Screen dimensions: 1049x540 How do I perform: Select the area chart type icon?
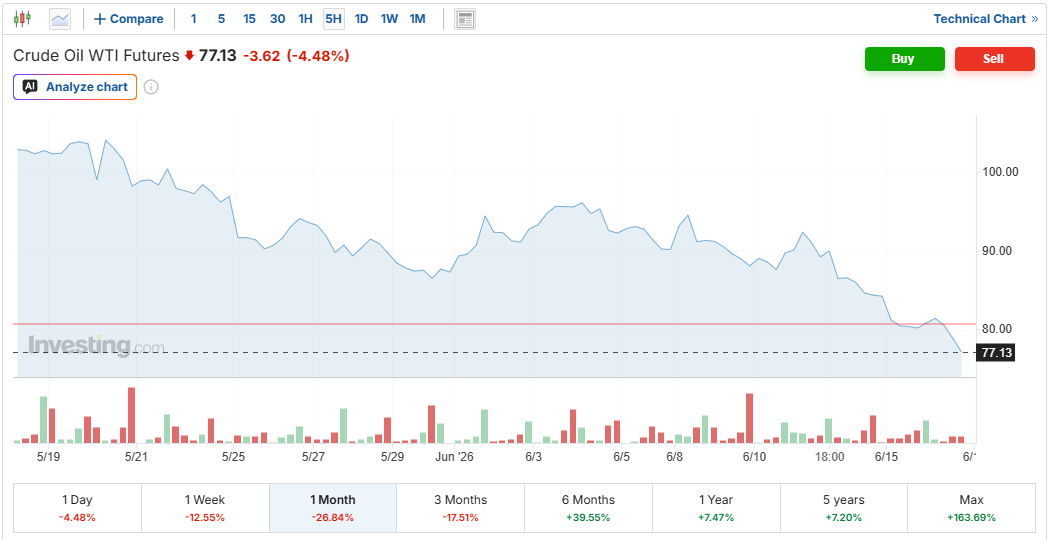pyautogui.click(x=60, y=19)
